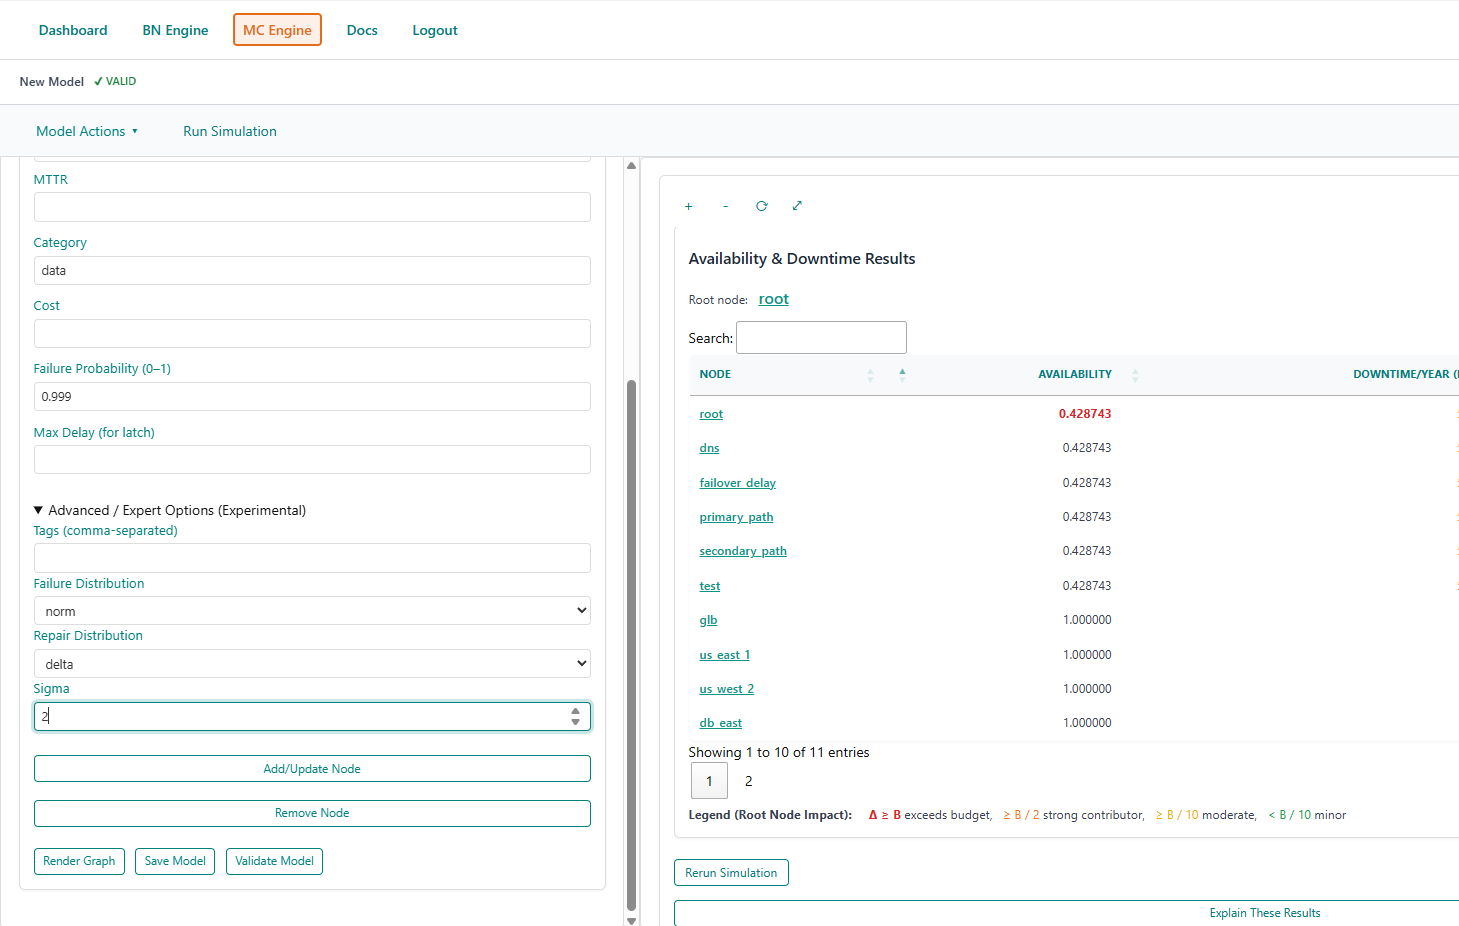Viewport: 1459px width, 926px height.
Task: Open the Repair Distribution dropdown
Action: [312, 664]
